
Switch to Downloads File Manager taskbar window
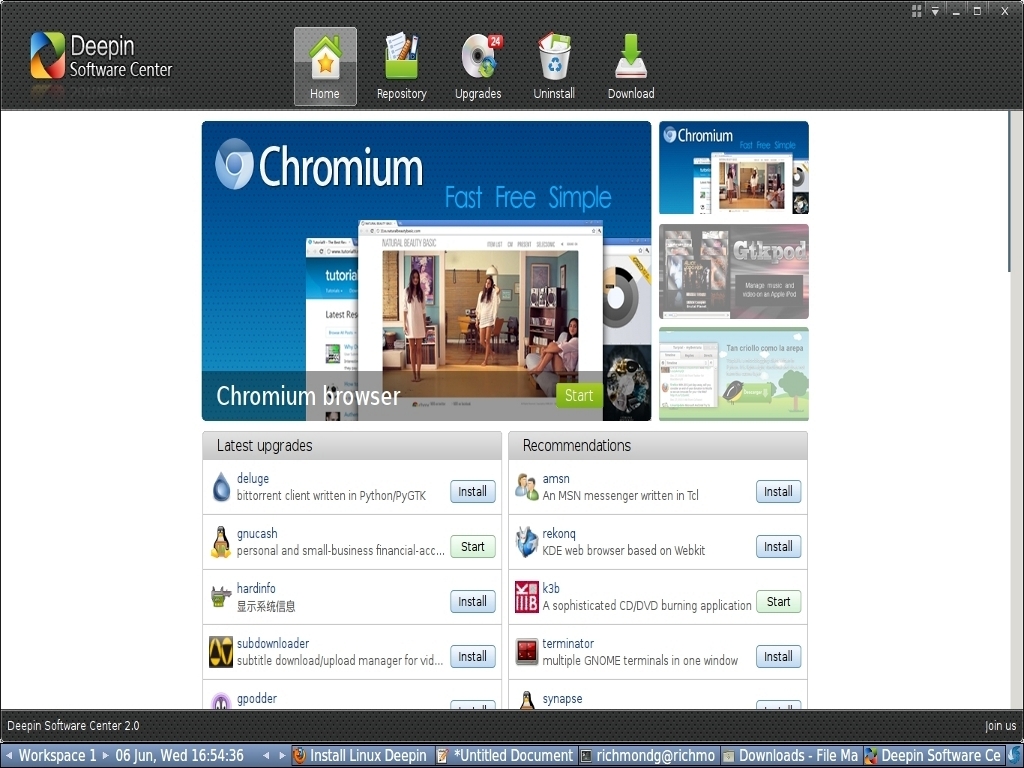tap(792, 756)
